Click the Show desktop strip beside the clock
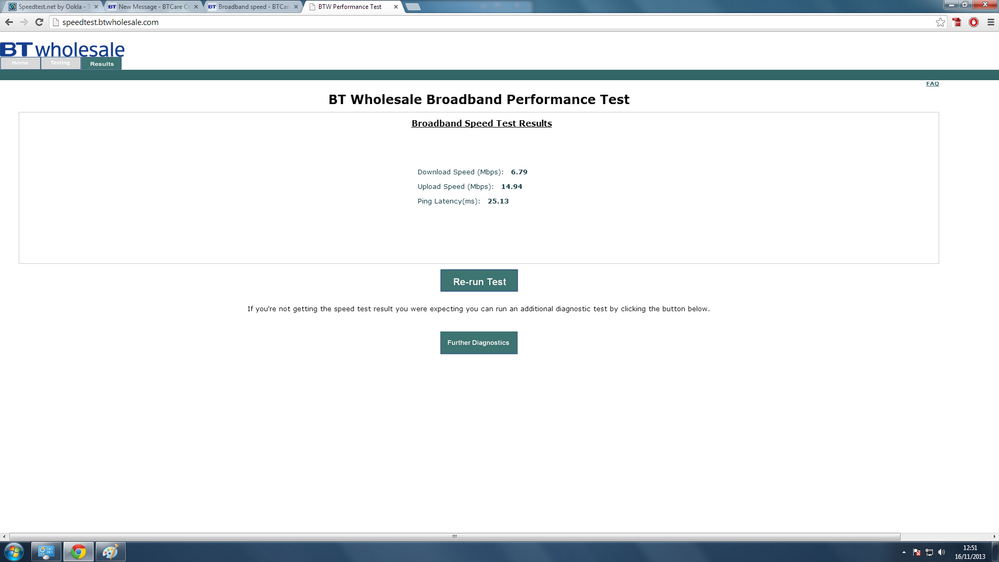999x562 pixels. [995, 552]
